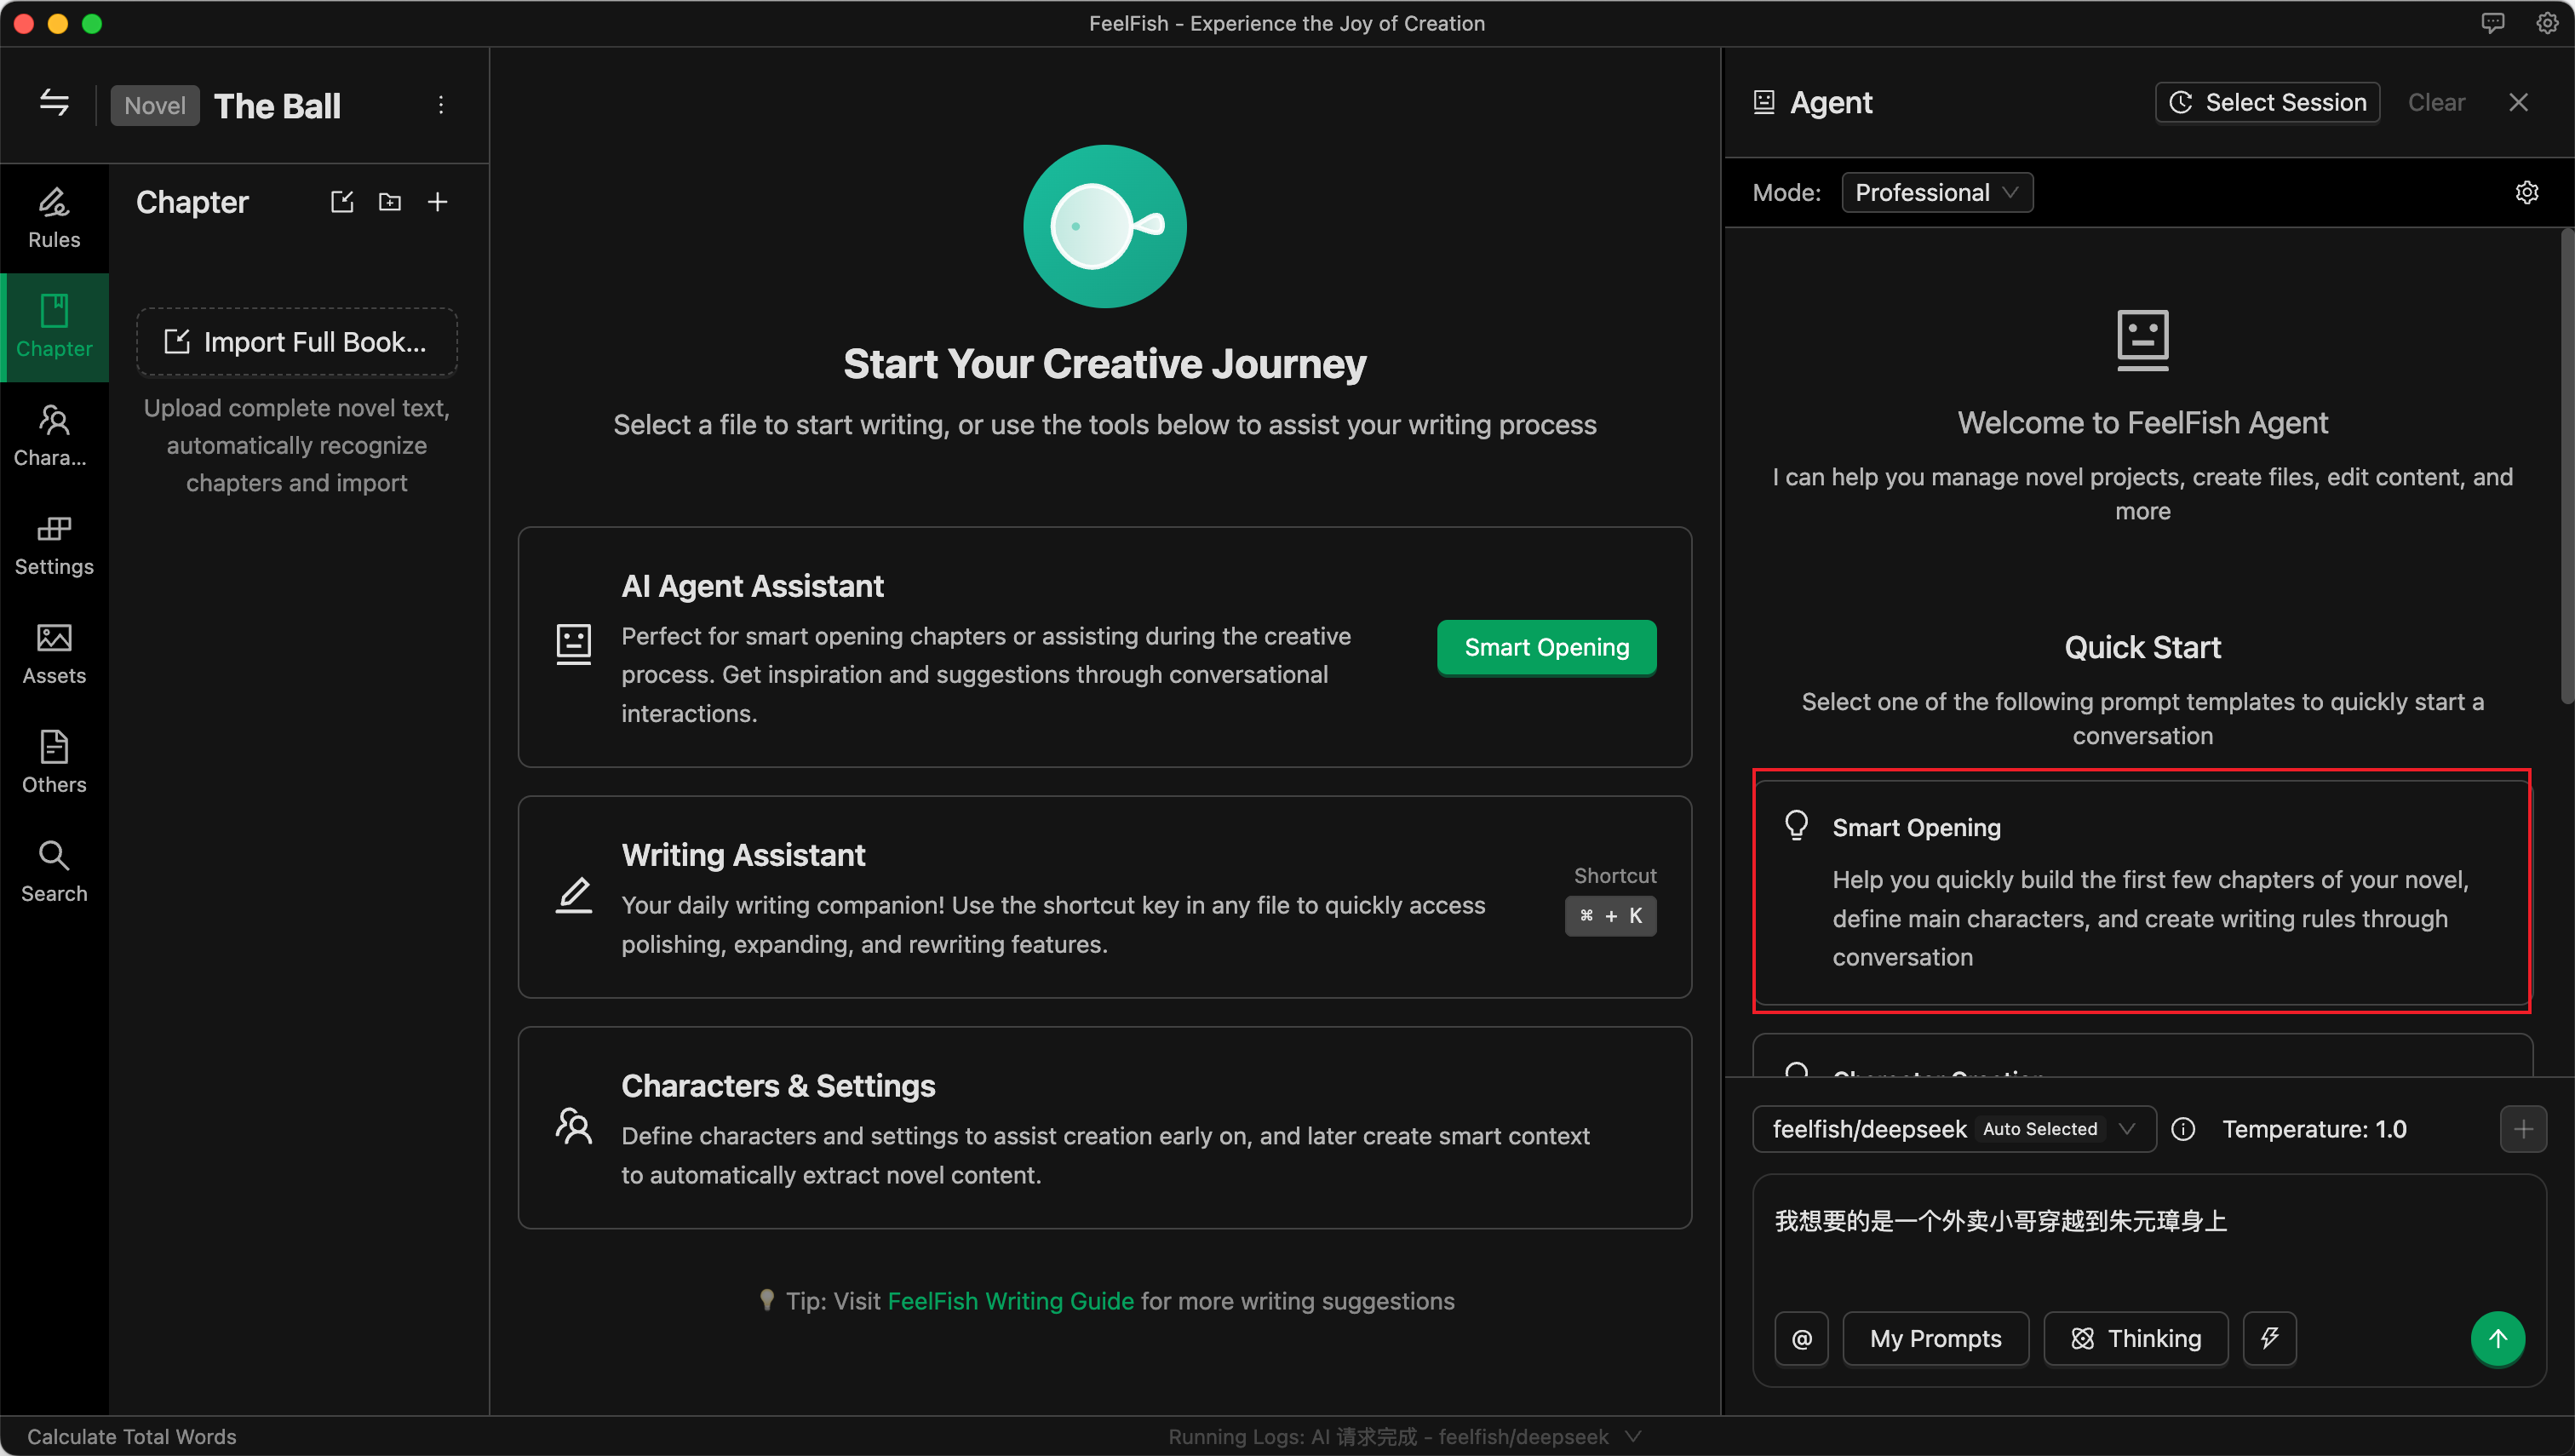
Task: Open the Characters sidebar section
Action: click(54, 436)
